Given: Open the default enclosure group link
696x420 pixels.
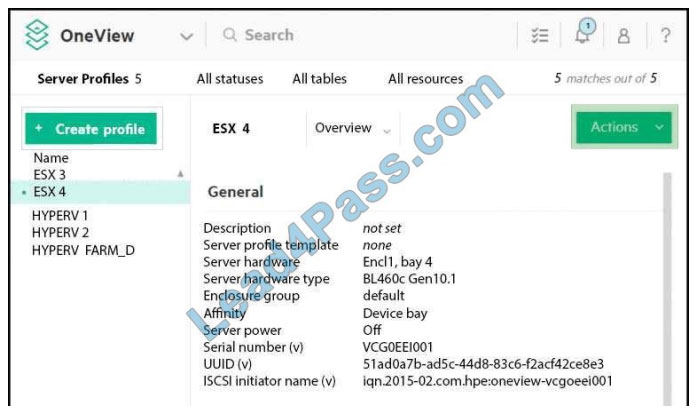Looking at the screenshot, I should click(384, 296).
